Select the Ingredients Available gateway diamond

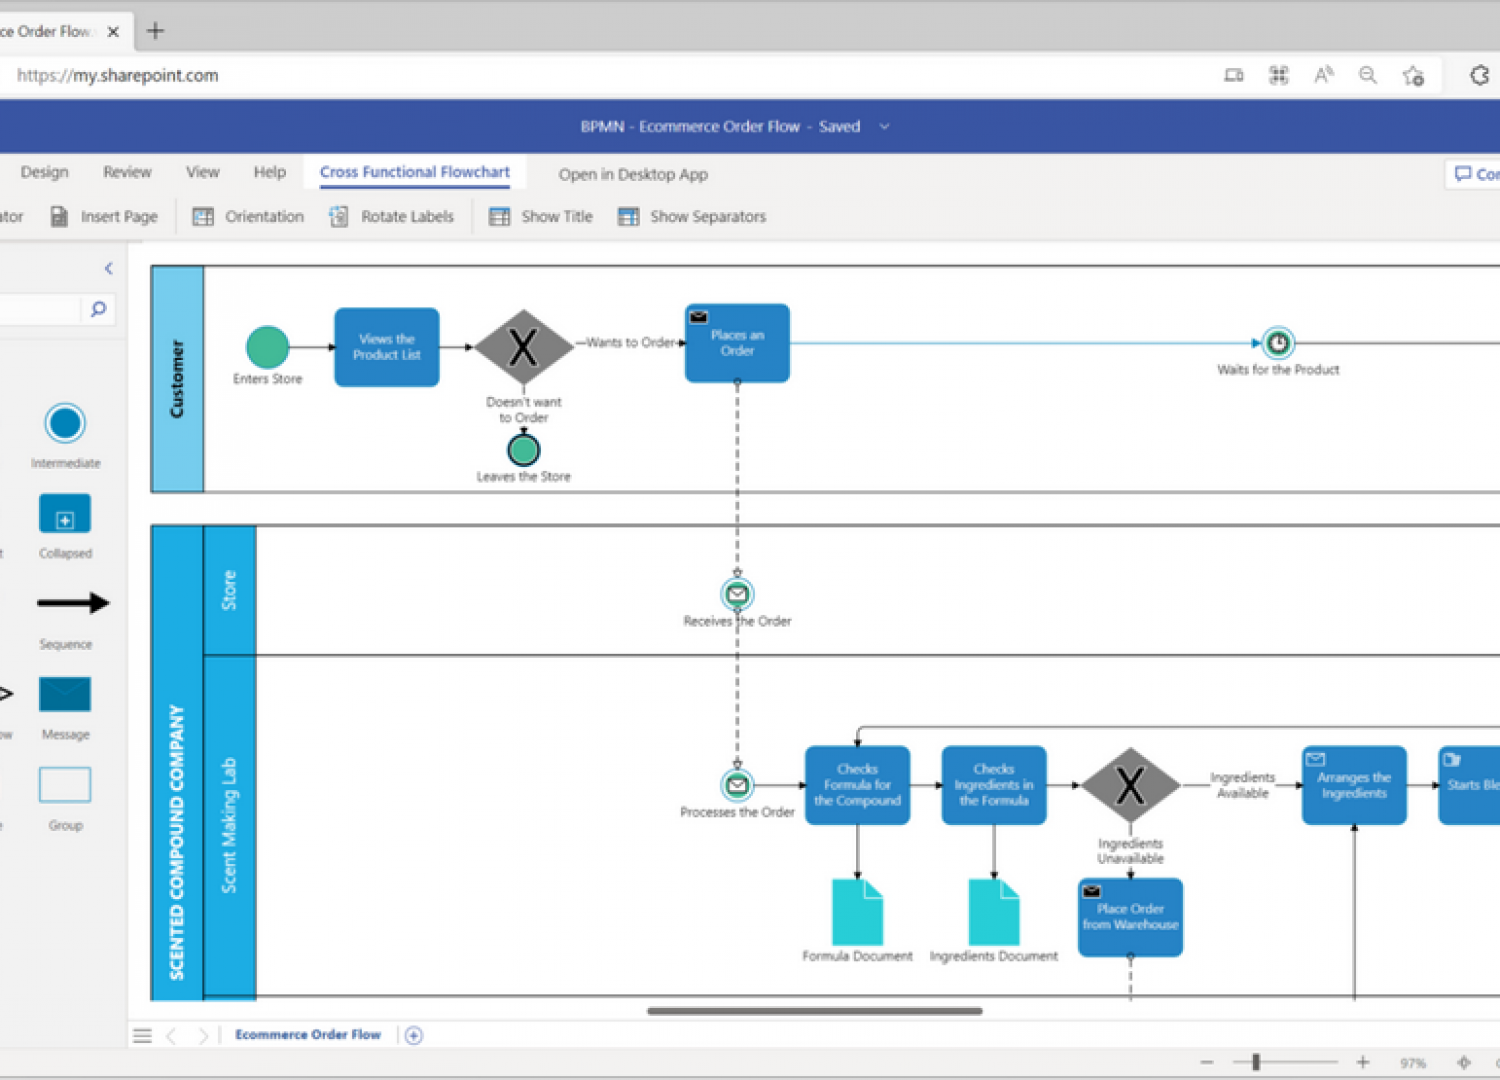[1130, 786]
